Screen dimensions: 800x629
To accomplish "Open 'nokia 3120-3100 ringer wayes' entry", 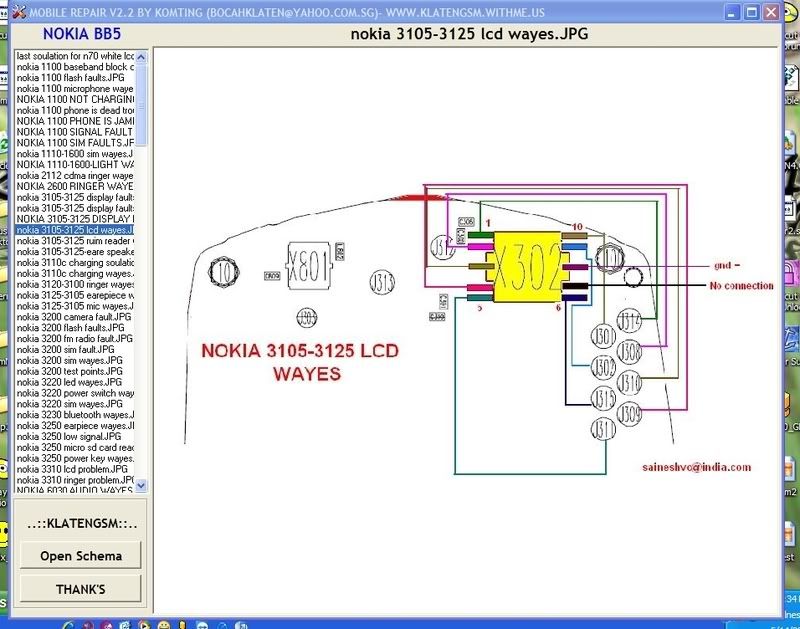I will 75,284.
